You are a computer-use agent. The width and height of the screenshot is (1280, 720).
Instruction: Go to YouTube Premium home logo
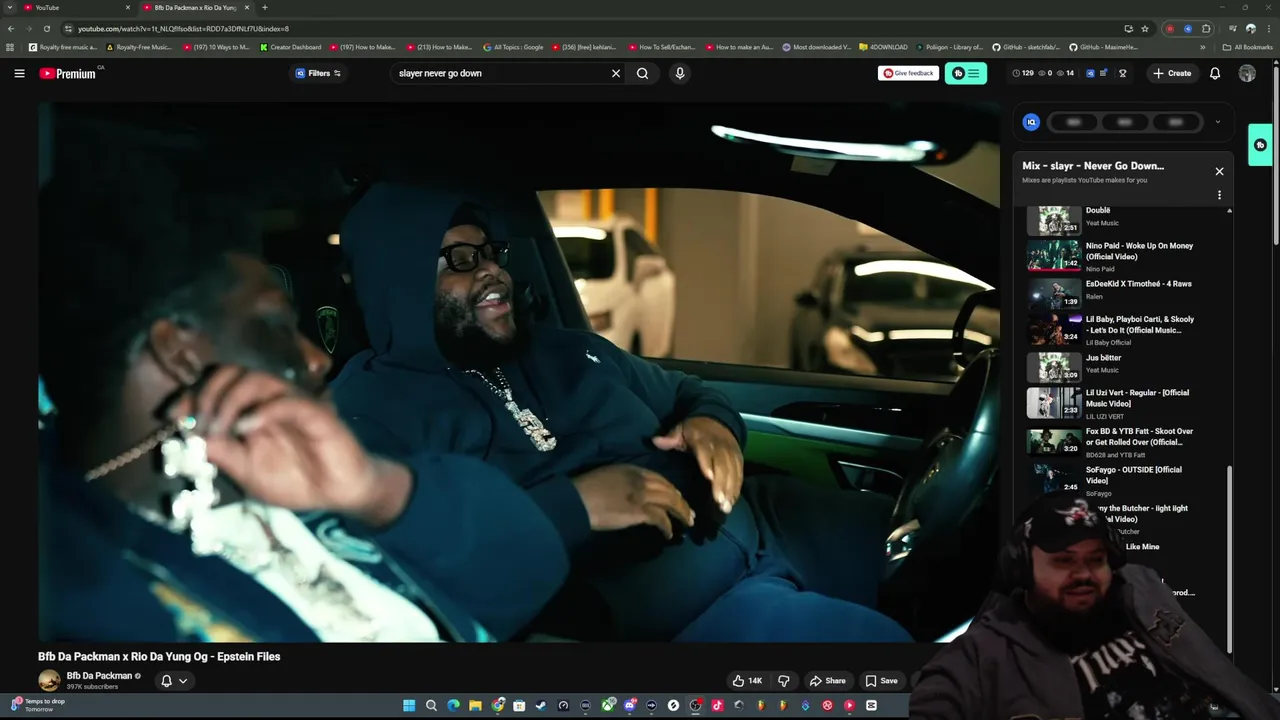[67, 73]
